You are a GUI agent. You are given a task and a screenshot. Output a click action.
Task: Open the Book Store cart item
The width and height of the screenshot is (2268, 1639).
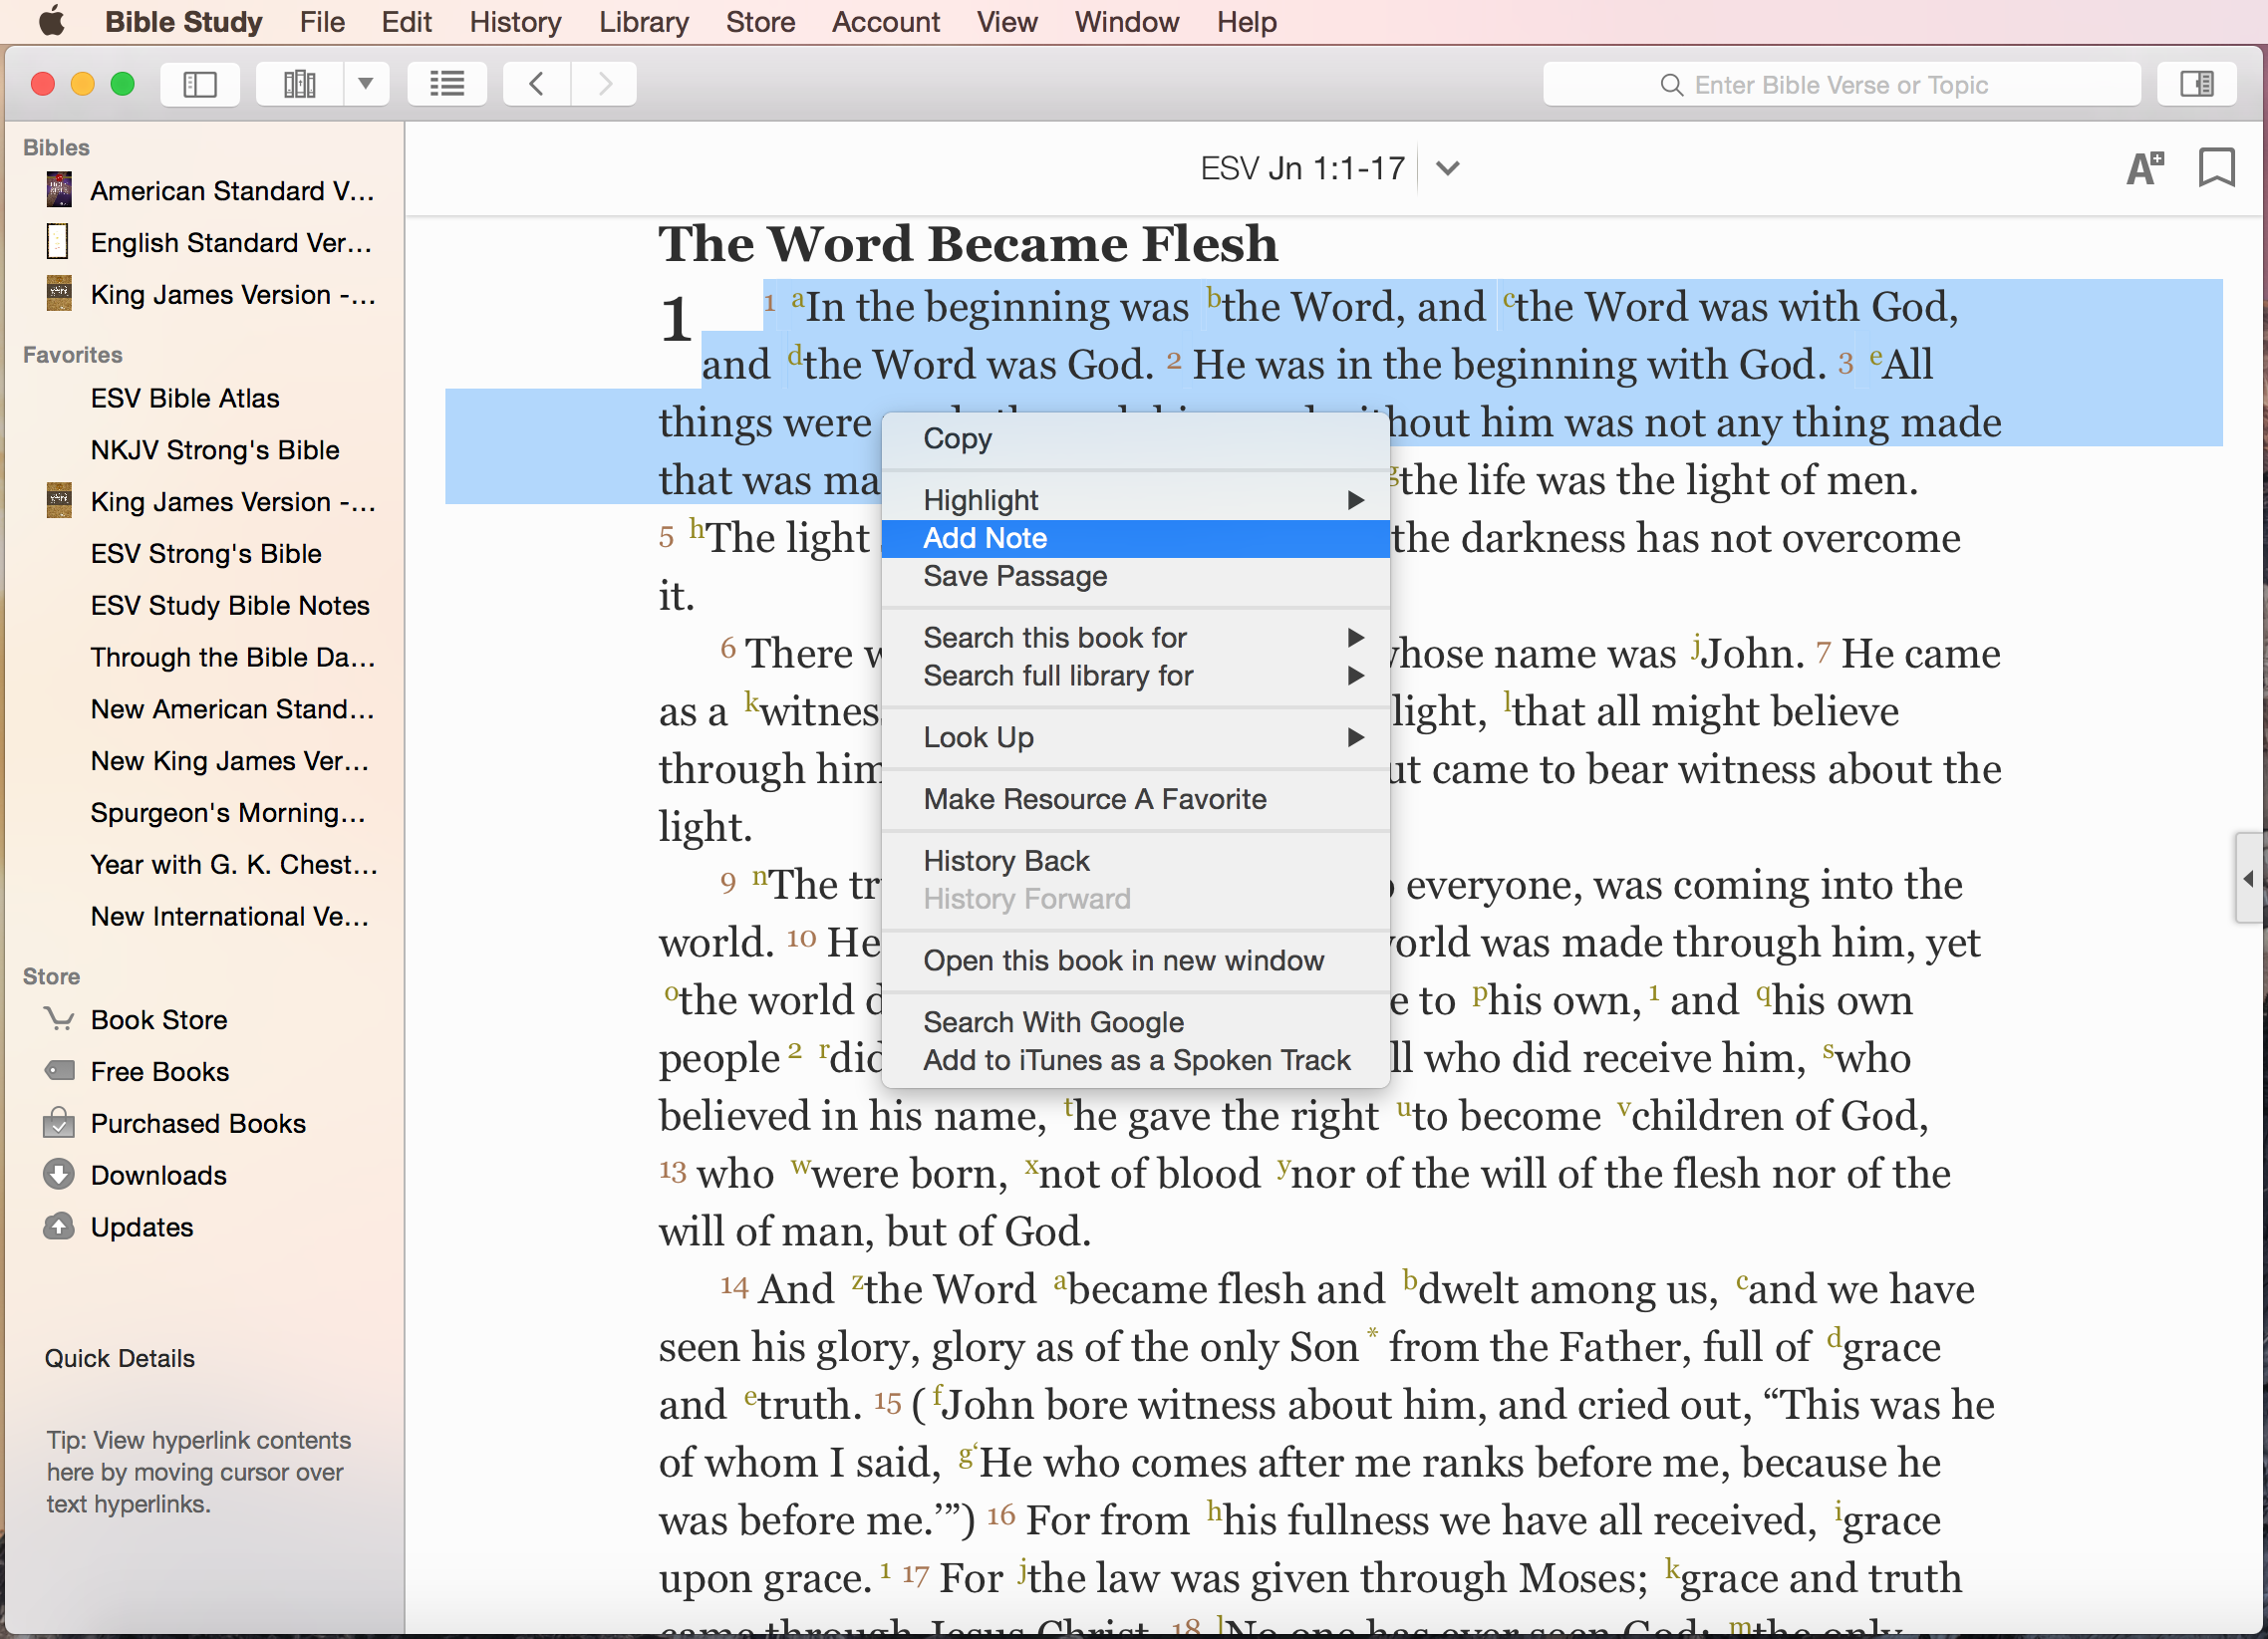[x=158, y=1020]
